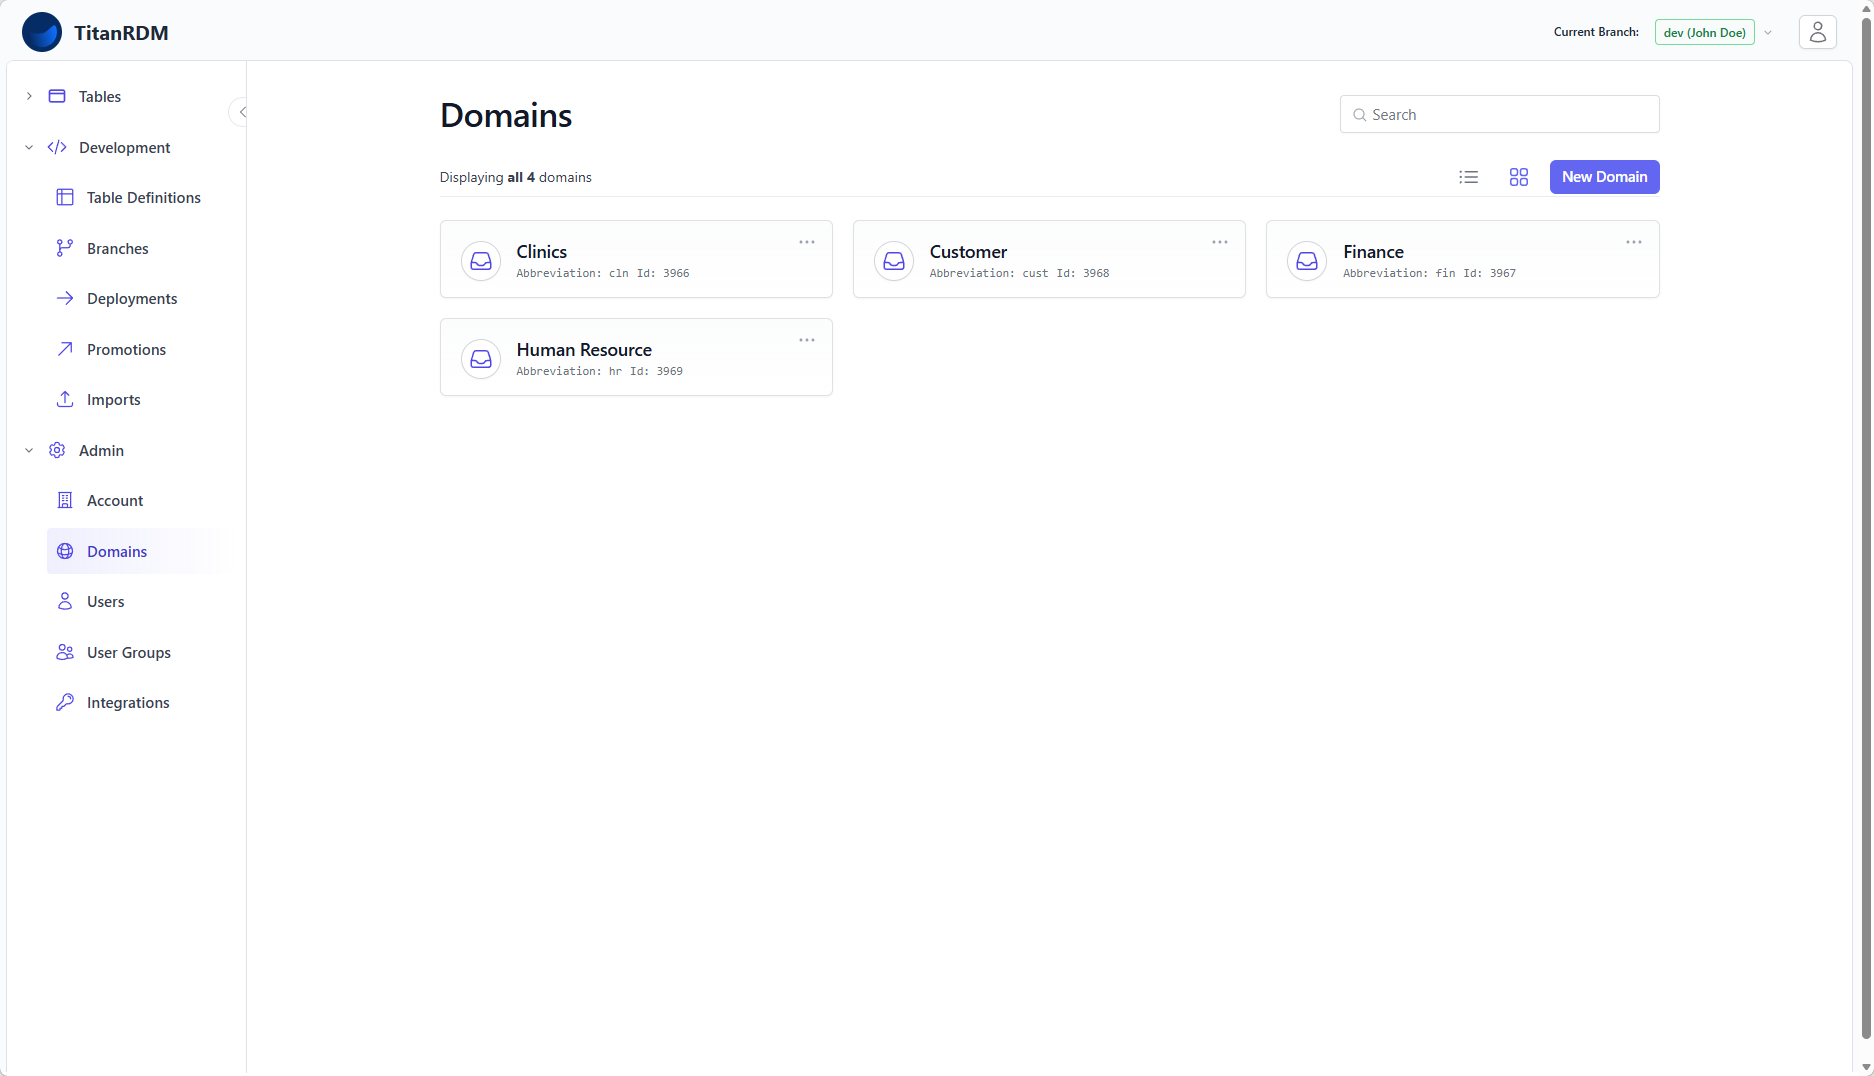Click the Development menu label
Viewport: 1874px width, 1076px height.
(125, 147)
